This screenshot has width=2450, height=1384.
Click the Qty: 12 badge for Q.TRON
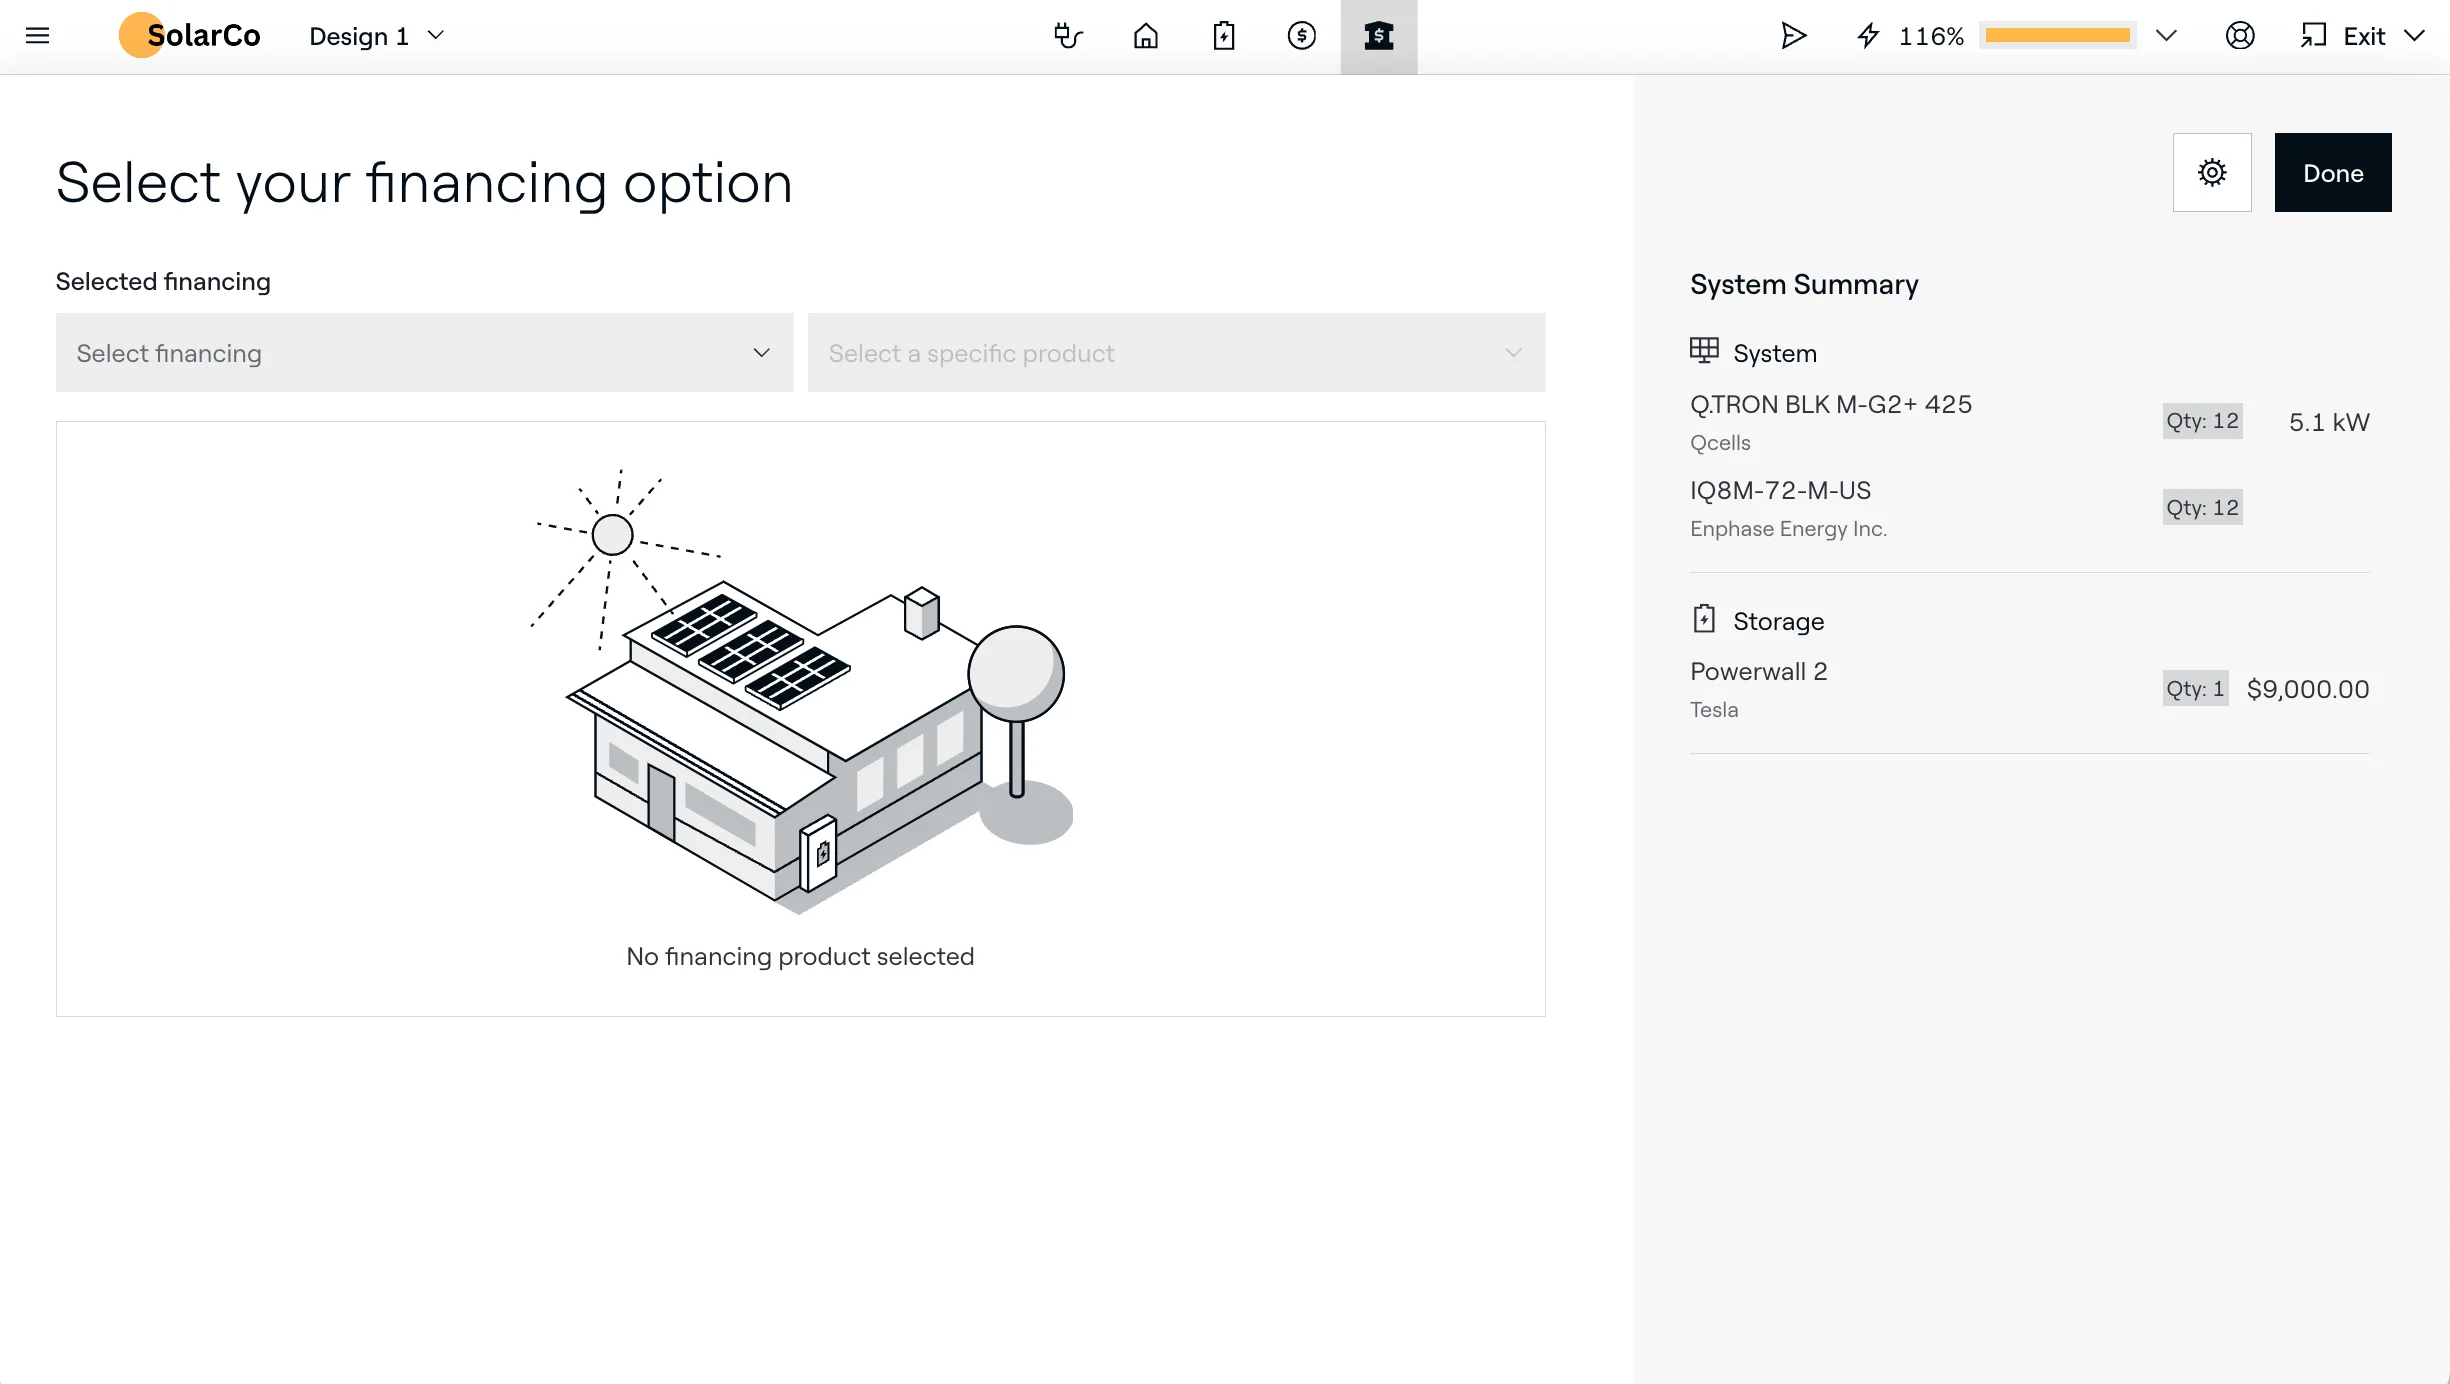[2202, 421]
